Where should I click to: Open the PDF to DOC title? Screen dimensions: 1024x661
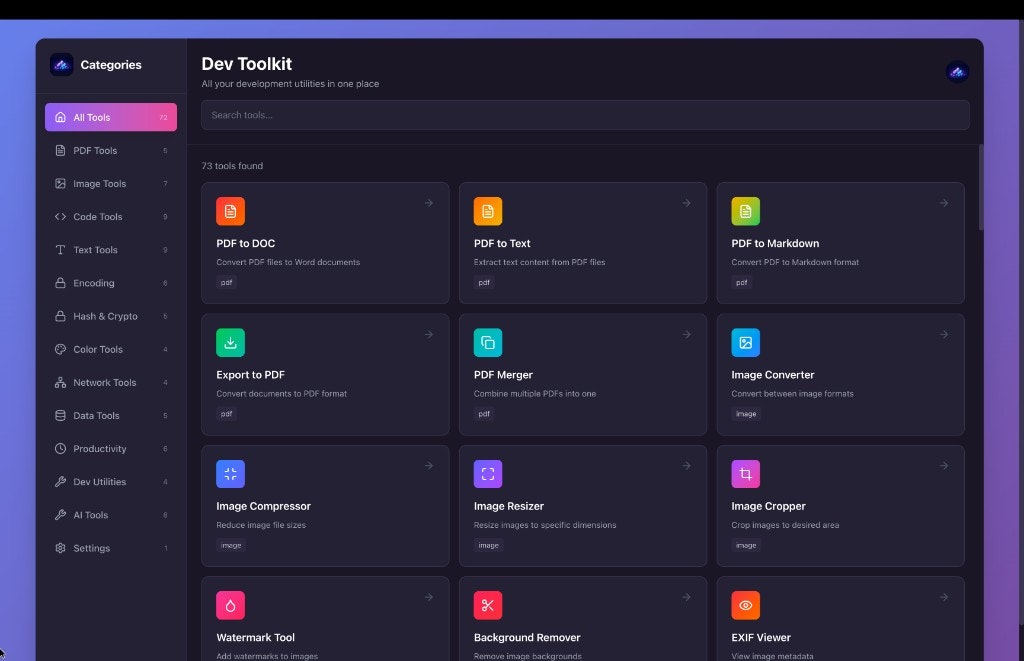(246, 243)
